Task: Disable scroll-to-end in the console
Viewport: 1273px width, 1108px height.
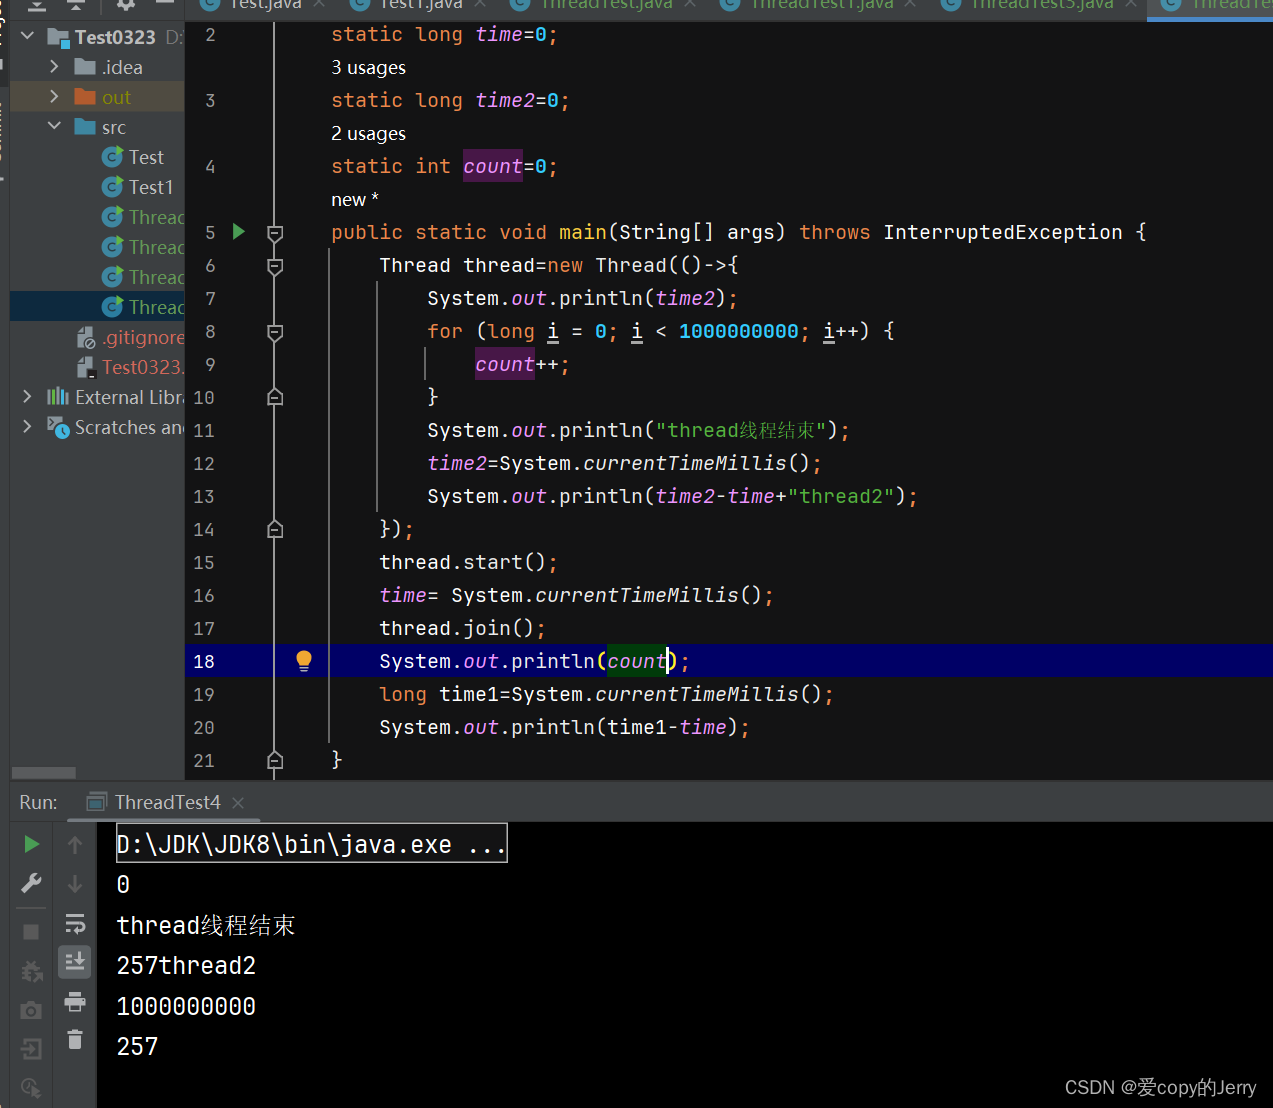Action: 75,962
